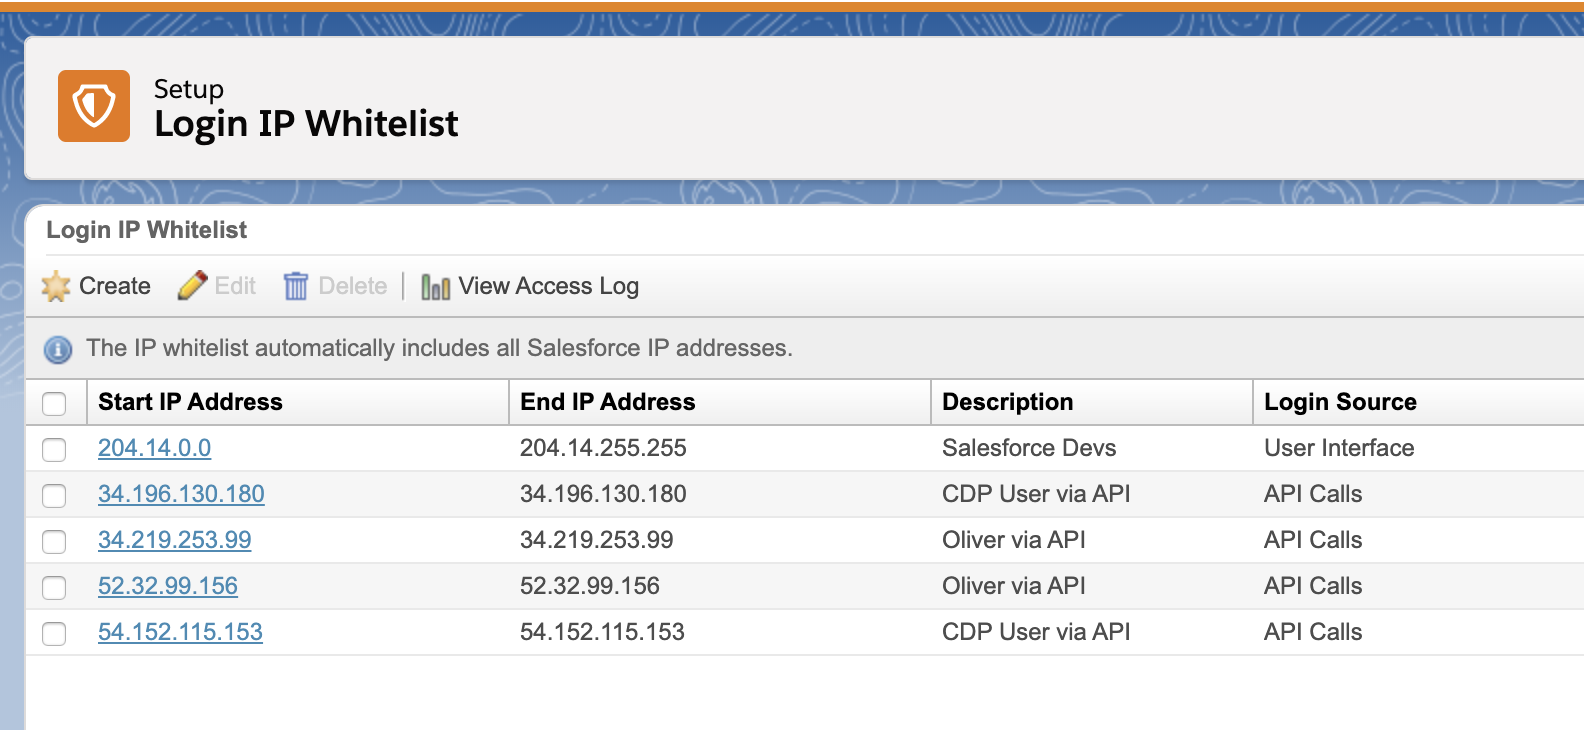The height and width of the screenshot is (730, 1584).
Task: Click the Salesforce IP addresses notice text
Action: (x=439, y=348)
